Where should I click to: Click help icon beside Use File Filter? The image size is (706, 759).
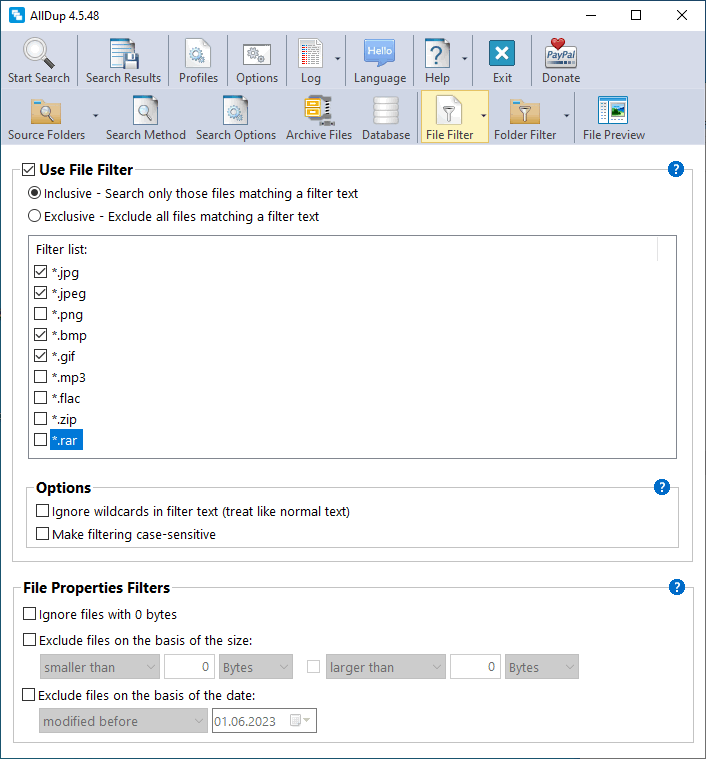(676, 169)
